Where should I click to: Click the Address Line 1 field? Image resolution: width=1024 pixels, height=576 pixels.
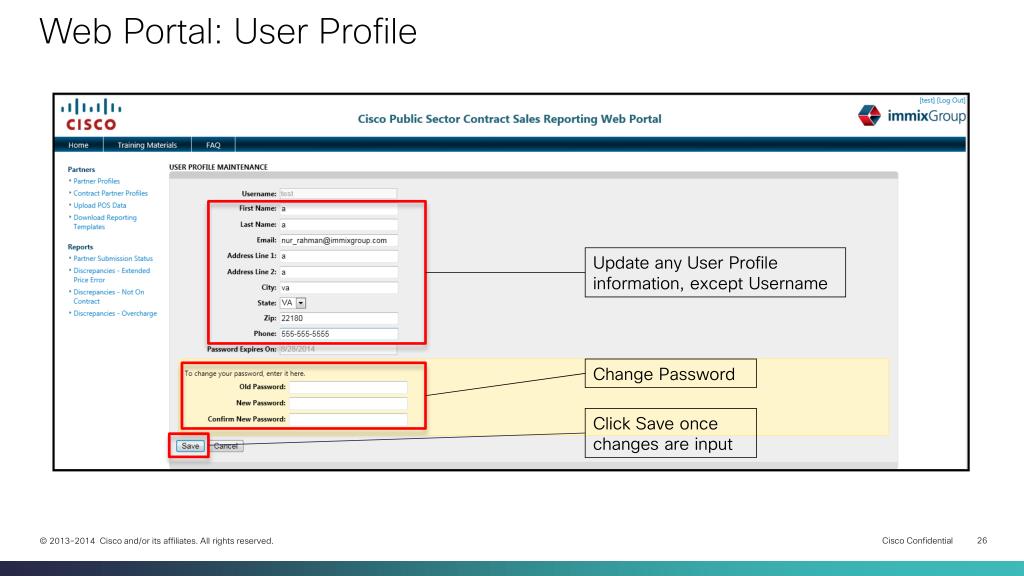(338, 256)
